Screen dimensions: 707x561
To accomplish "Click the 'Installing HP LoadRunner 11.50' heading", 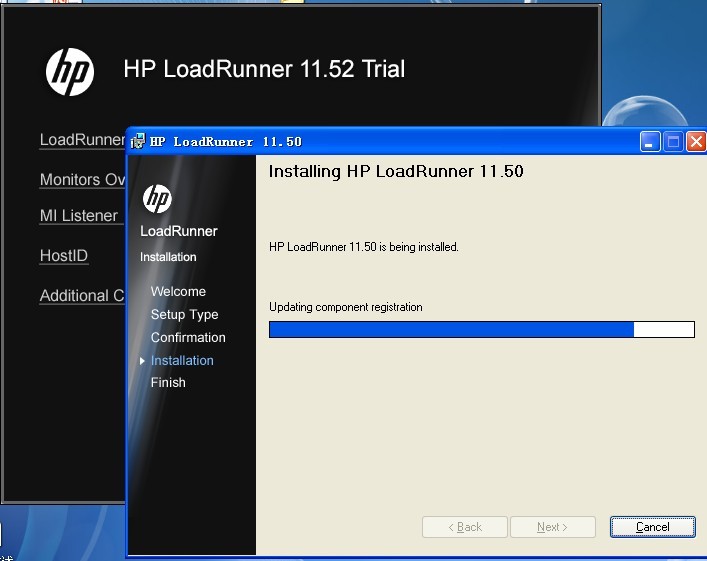I will 396,171.
